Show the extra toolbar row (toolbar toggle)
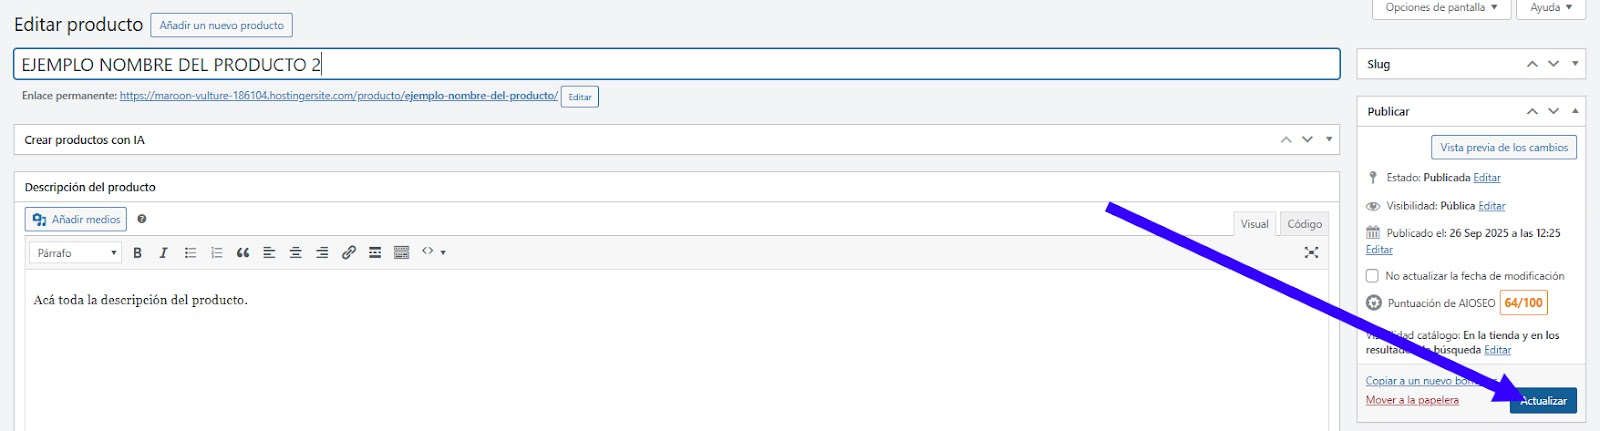The width and height of the screenshot is (1600, 431). pos(402,253)
